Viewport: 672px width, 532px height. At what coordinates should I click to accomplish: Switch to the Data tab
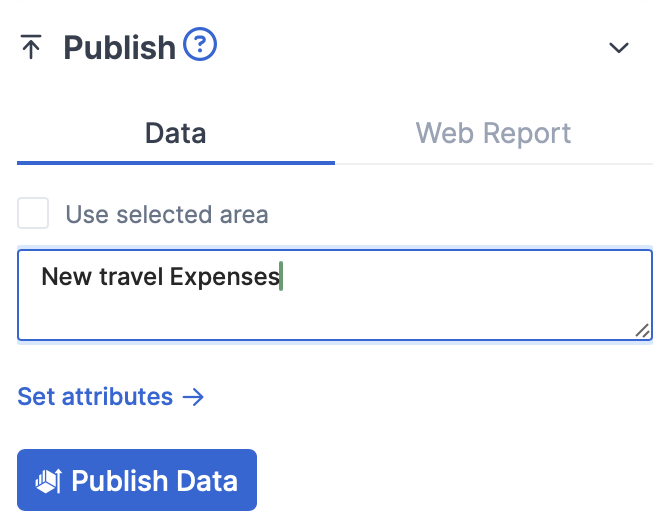pyautogui.click(x=176, y=133)
